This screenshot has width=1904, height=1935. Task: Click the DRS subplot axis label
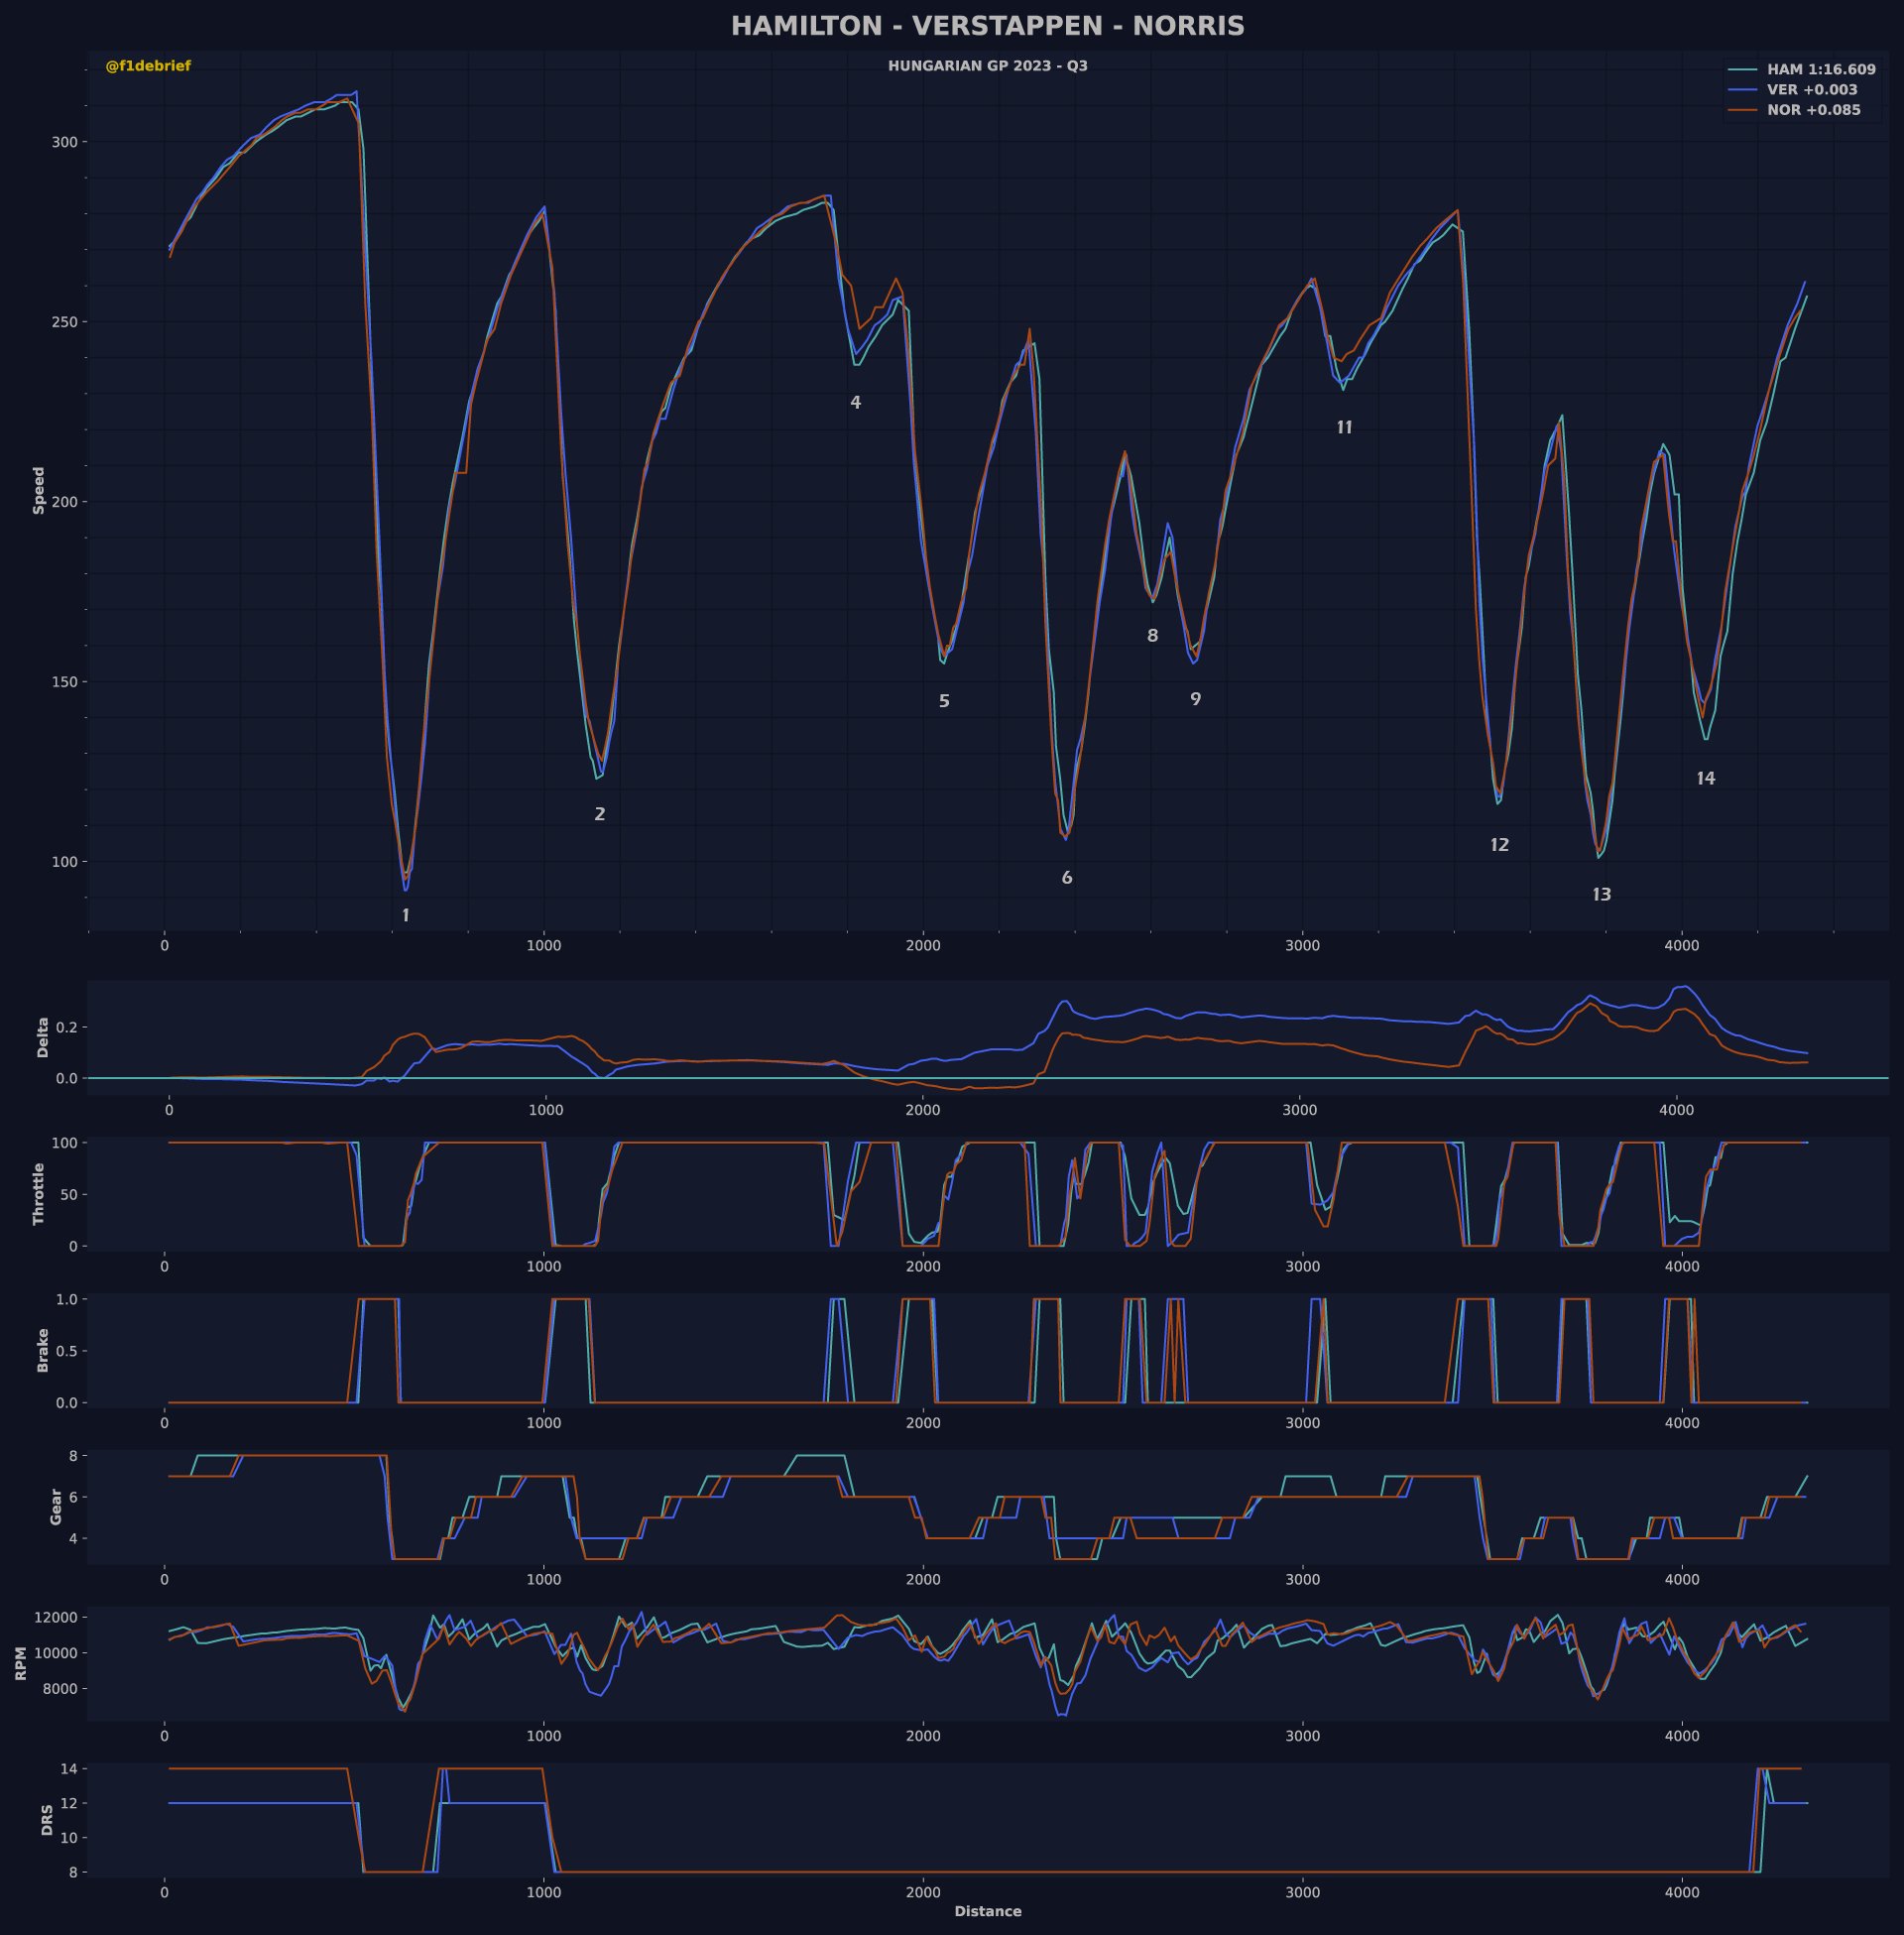pyautogui.click(x=47, y=1819)
